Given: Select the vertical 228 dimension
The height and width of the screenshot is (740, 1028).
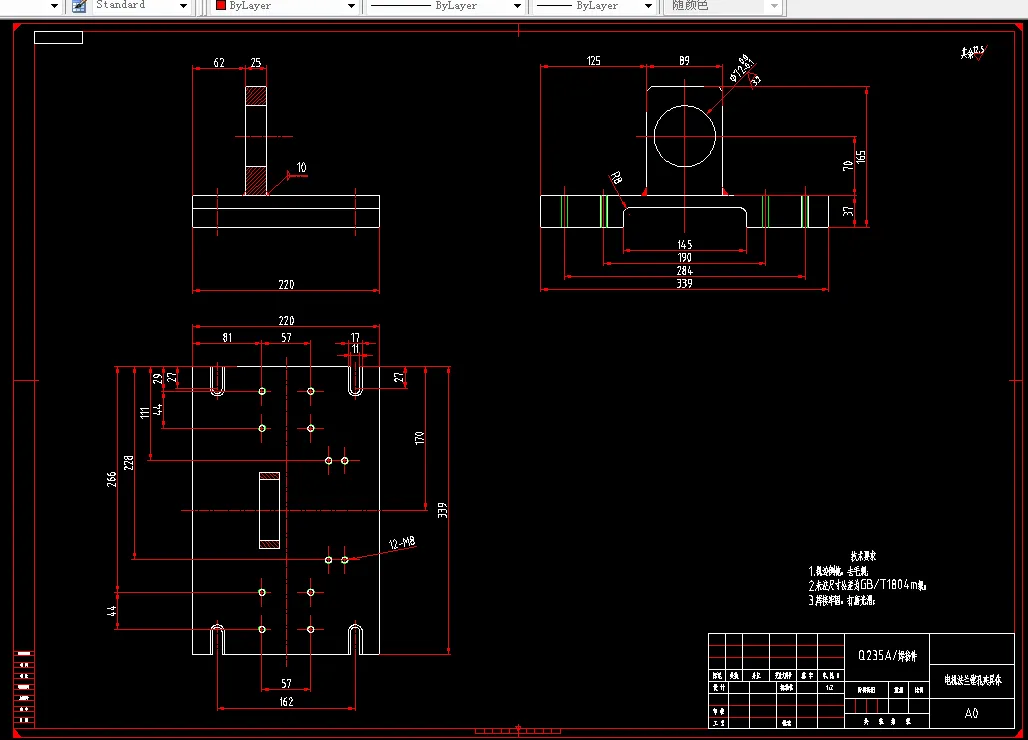Looking at the screenshot, I should [x=128, y=463].
